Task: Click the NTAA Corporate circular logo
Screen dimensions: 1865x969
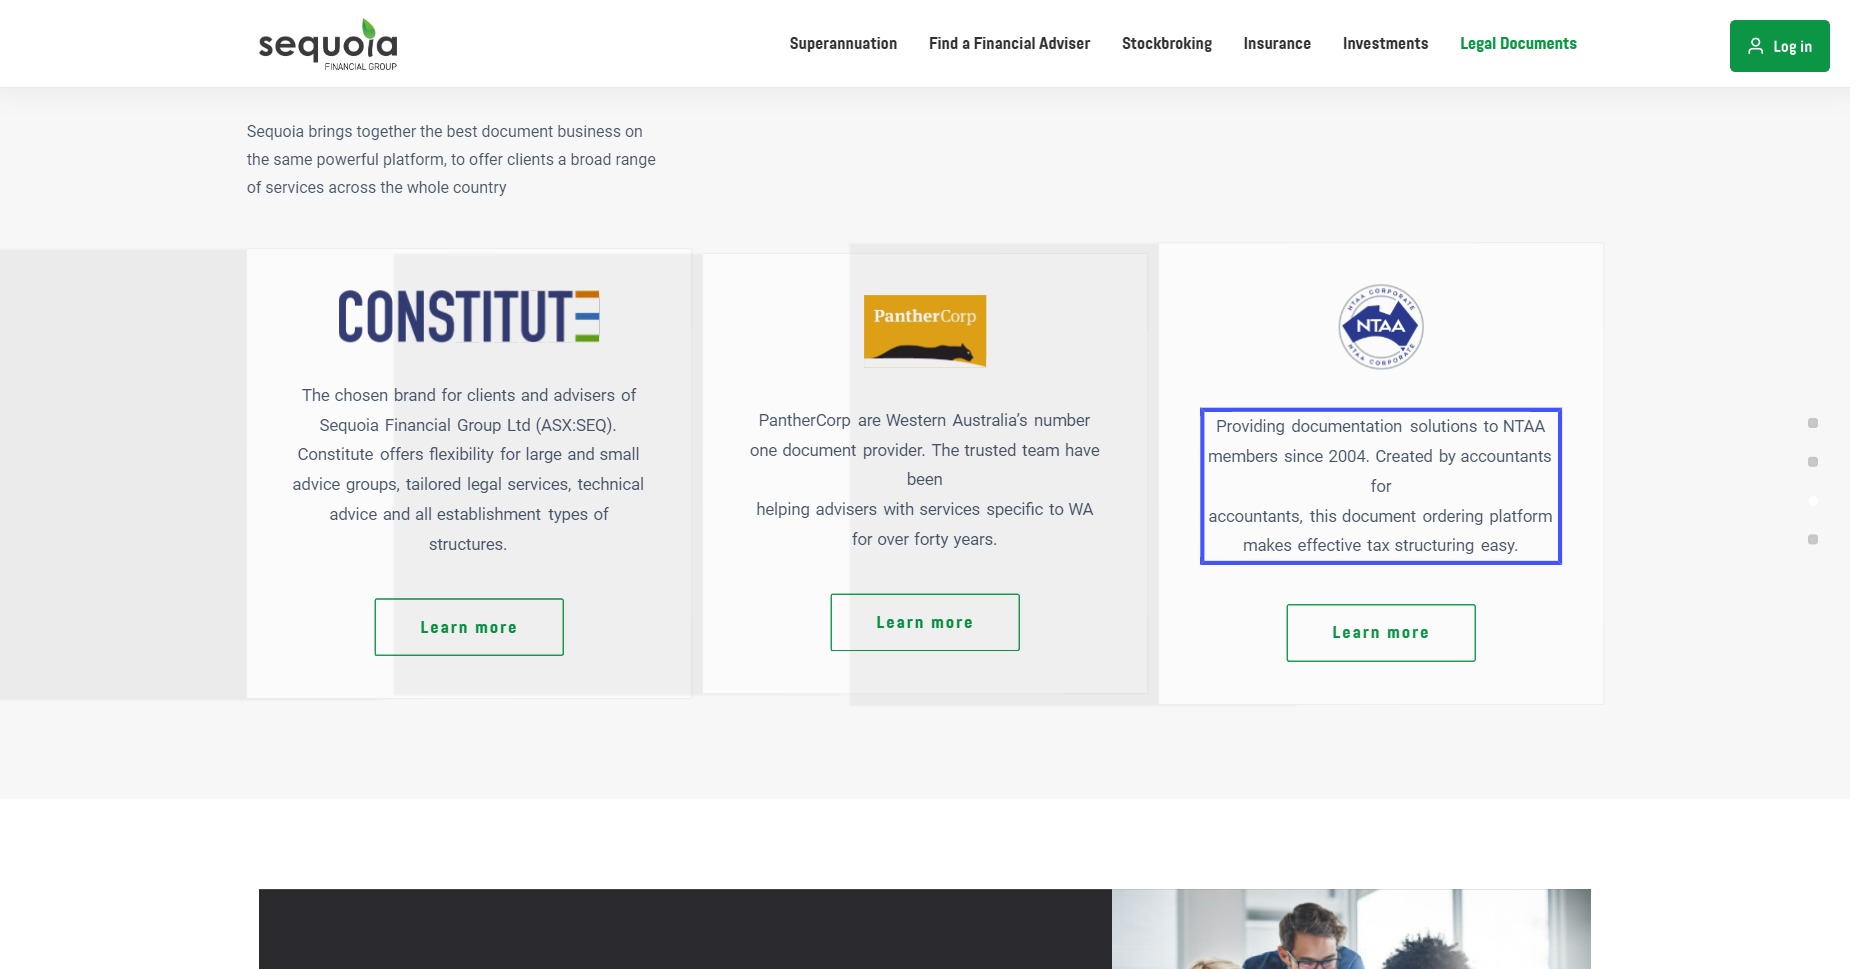Action: click(x=1380, y=327)
